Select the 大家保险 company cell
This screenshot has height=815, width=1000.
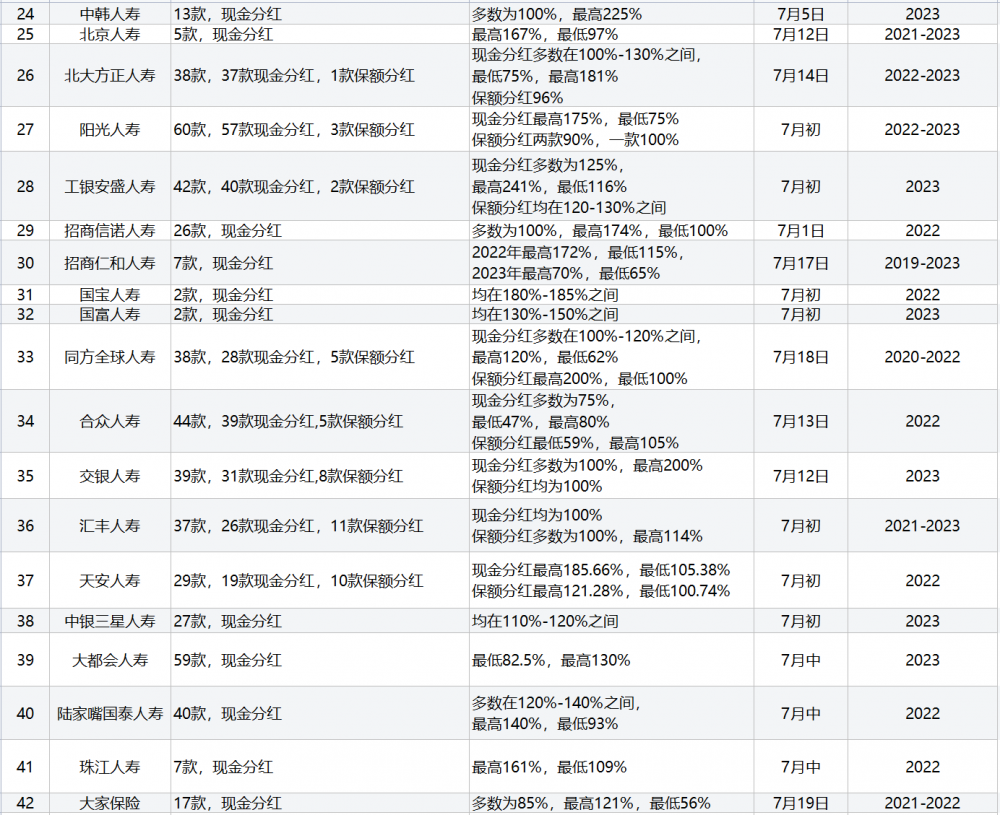[x=110, y=804]
